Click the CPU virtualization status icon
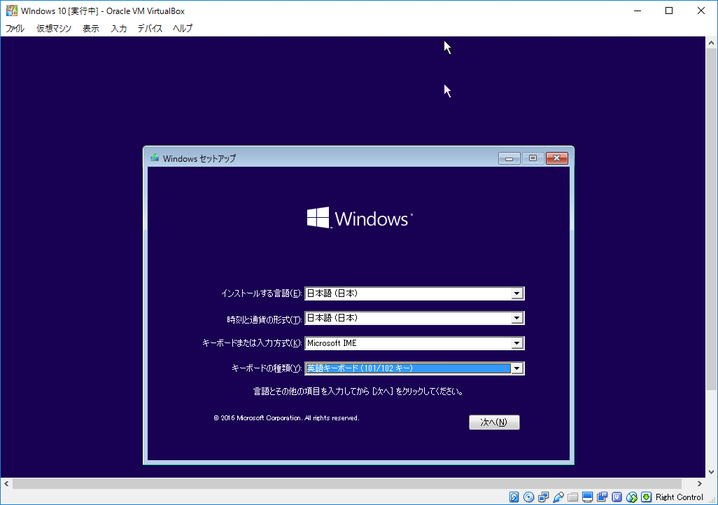The image size is (718, 505). tap(617, 497)
